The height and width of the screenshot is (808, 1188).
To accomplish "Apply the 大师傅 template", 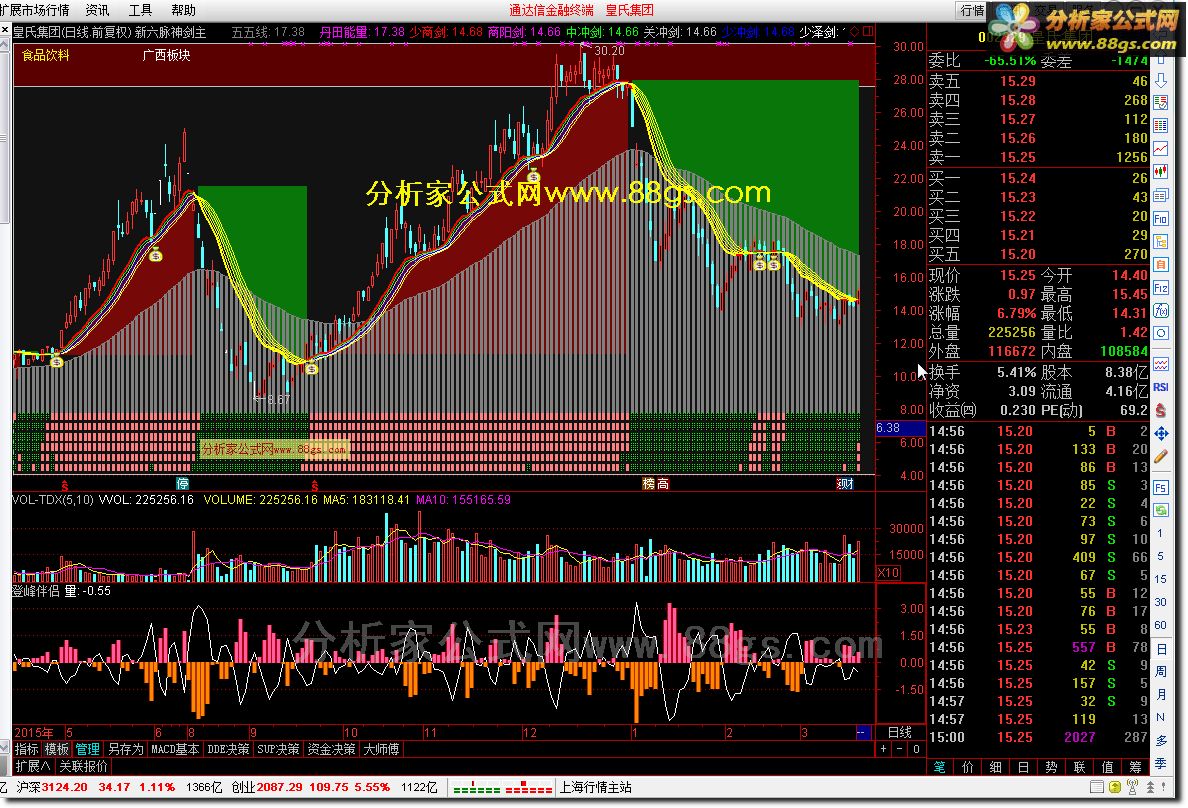I will (x=381, y=750).
